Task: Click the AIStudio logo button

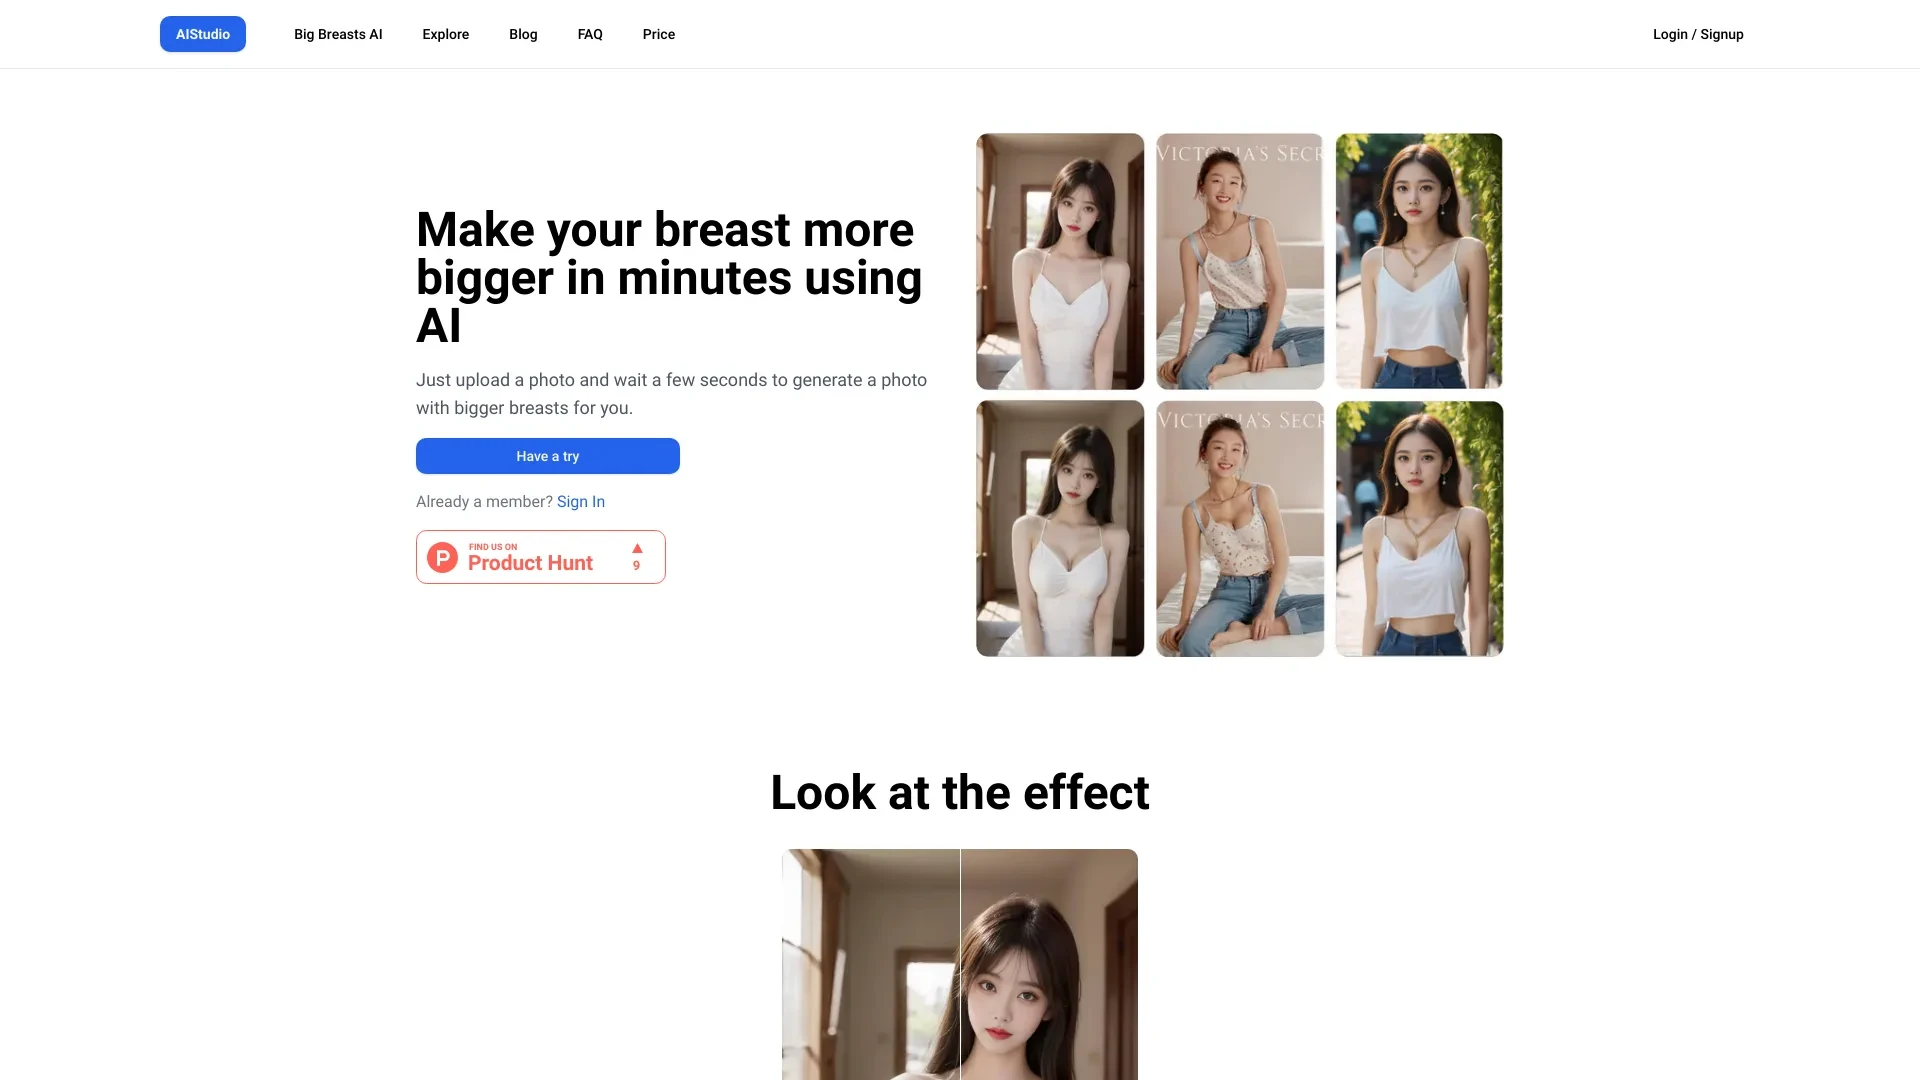Action: (202, 33)
